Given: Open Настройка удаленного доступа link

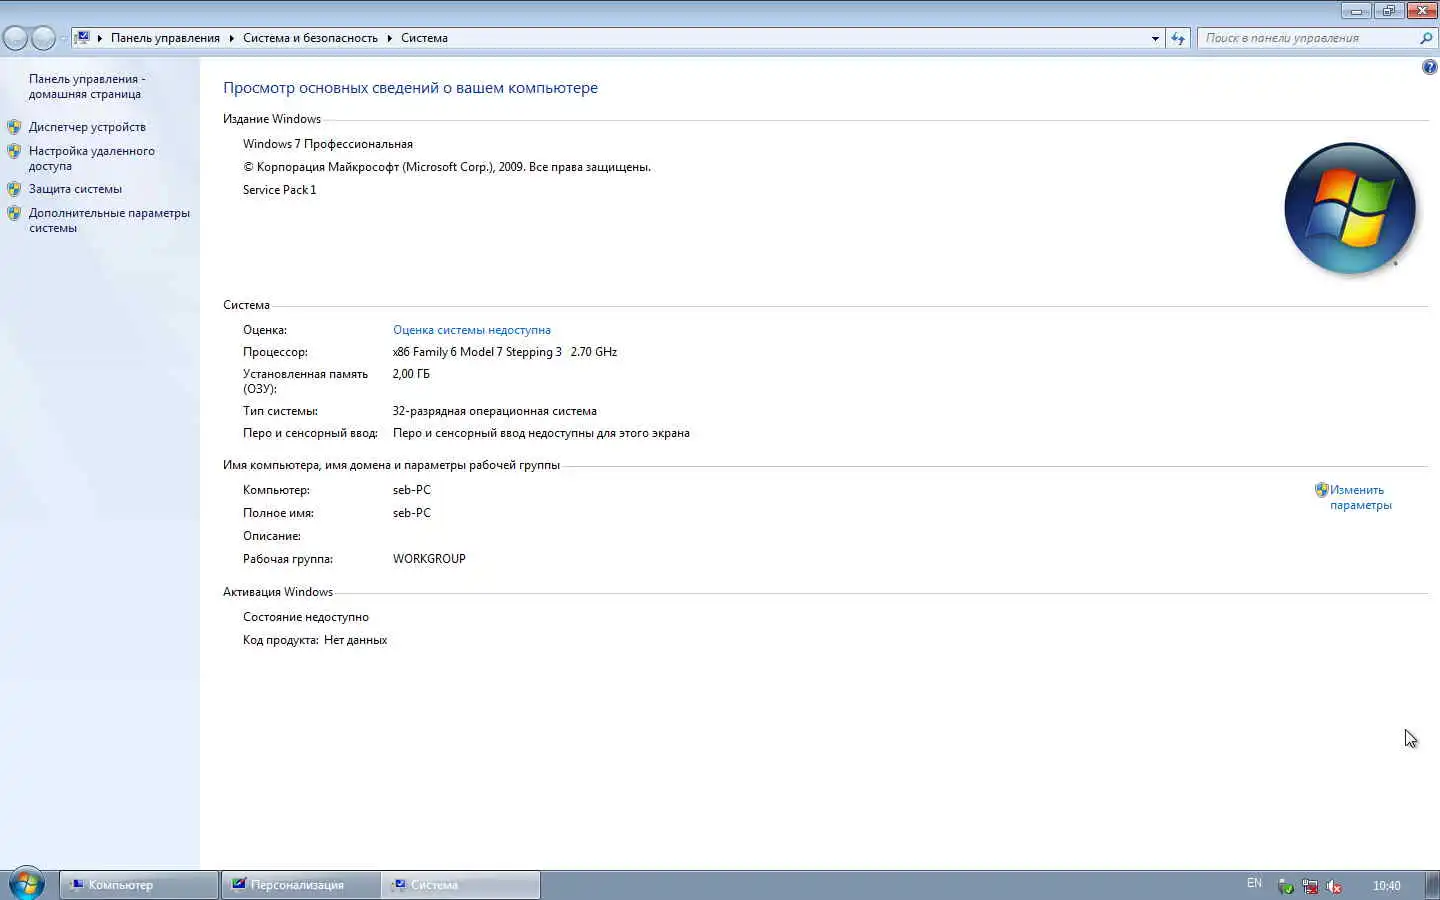Looking at the screenshot, I should [92, 158].
